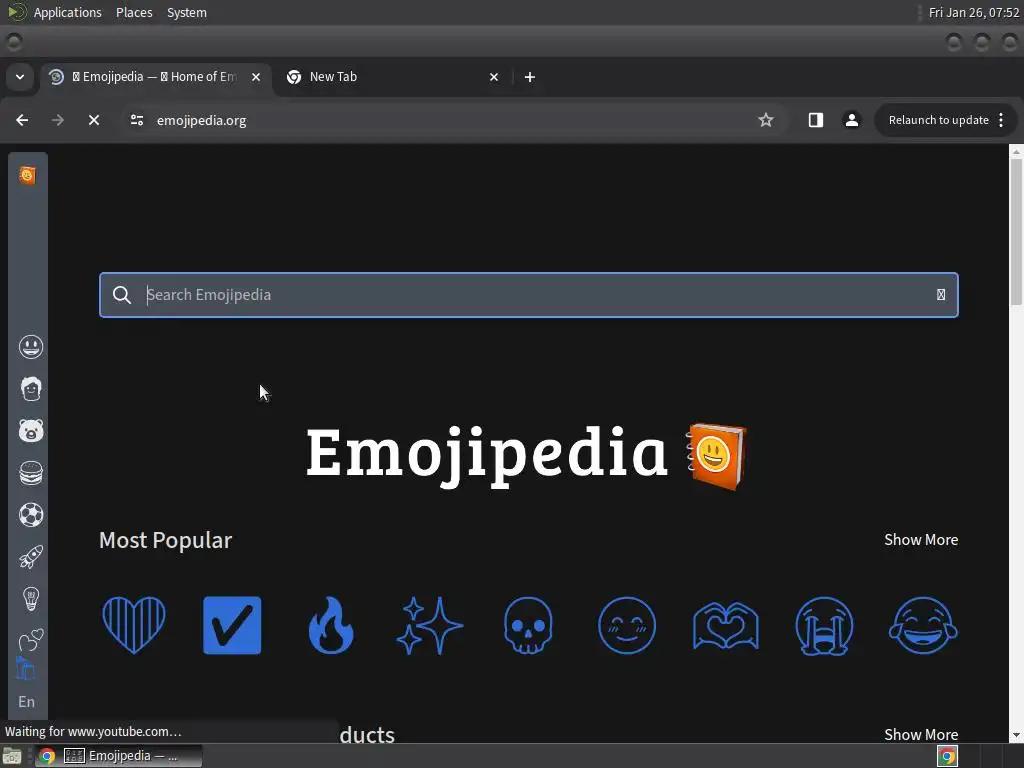Screen dimensions: 1024x768
Task: Show more Most Popular emojis
Action: tap(921, 540)
